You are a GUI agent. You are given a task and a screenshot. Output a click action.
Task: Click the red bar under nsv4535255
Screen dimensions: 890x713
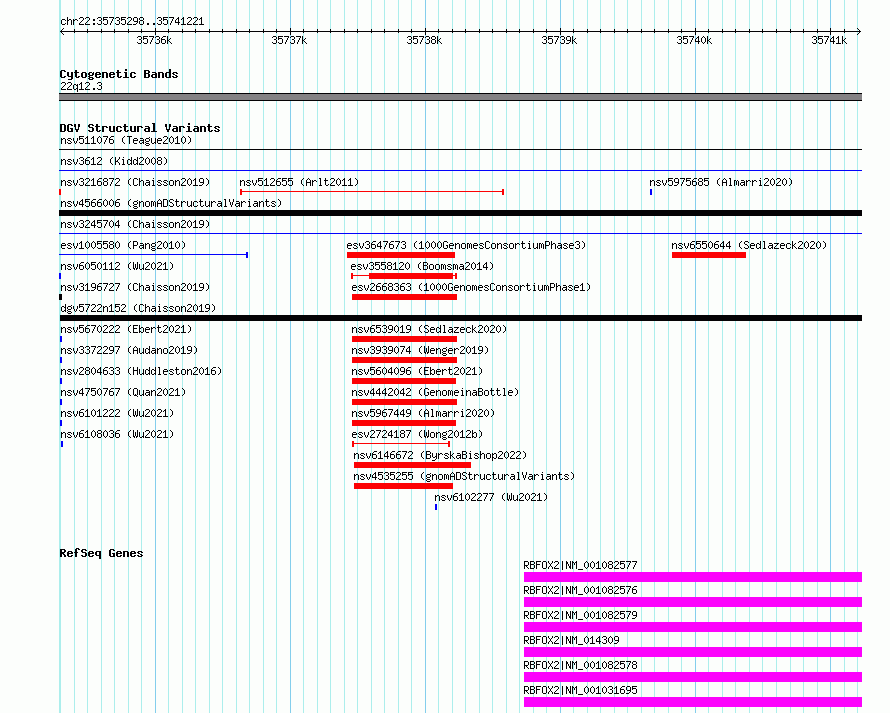click(403, 486)
